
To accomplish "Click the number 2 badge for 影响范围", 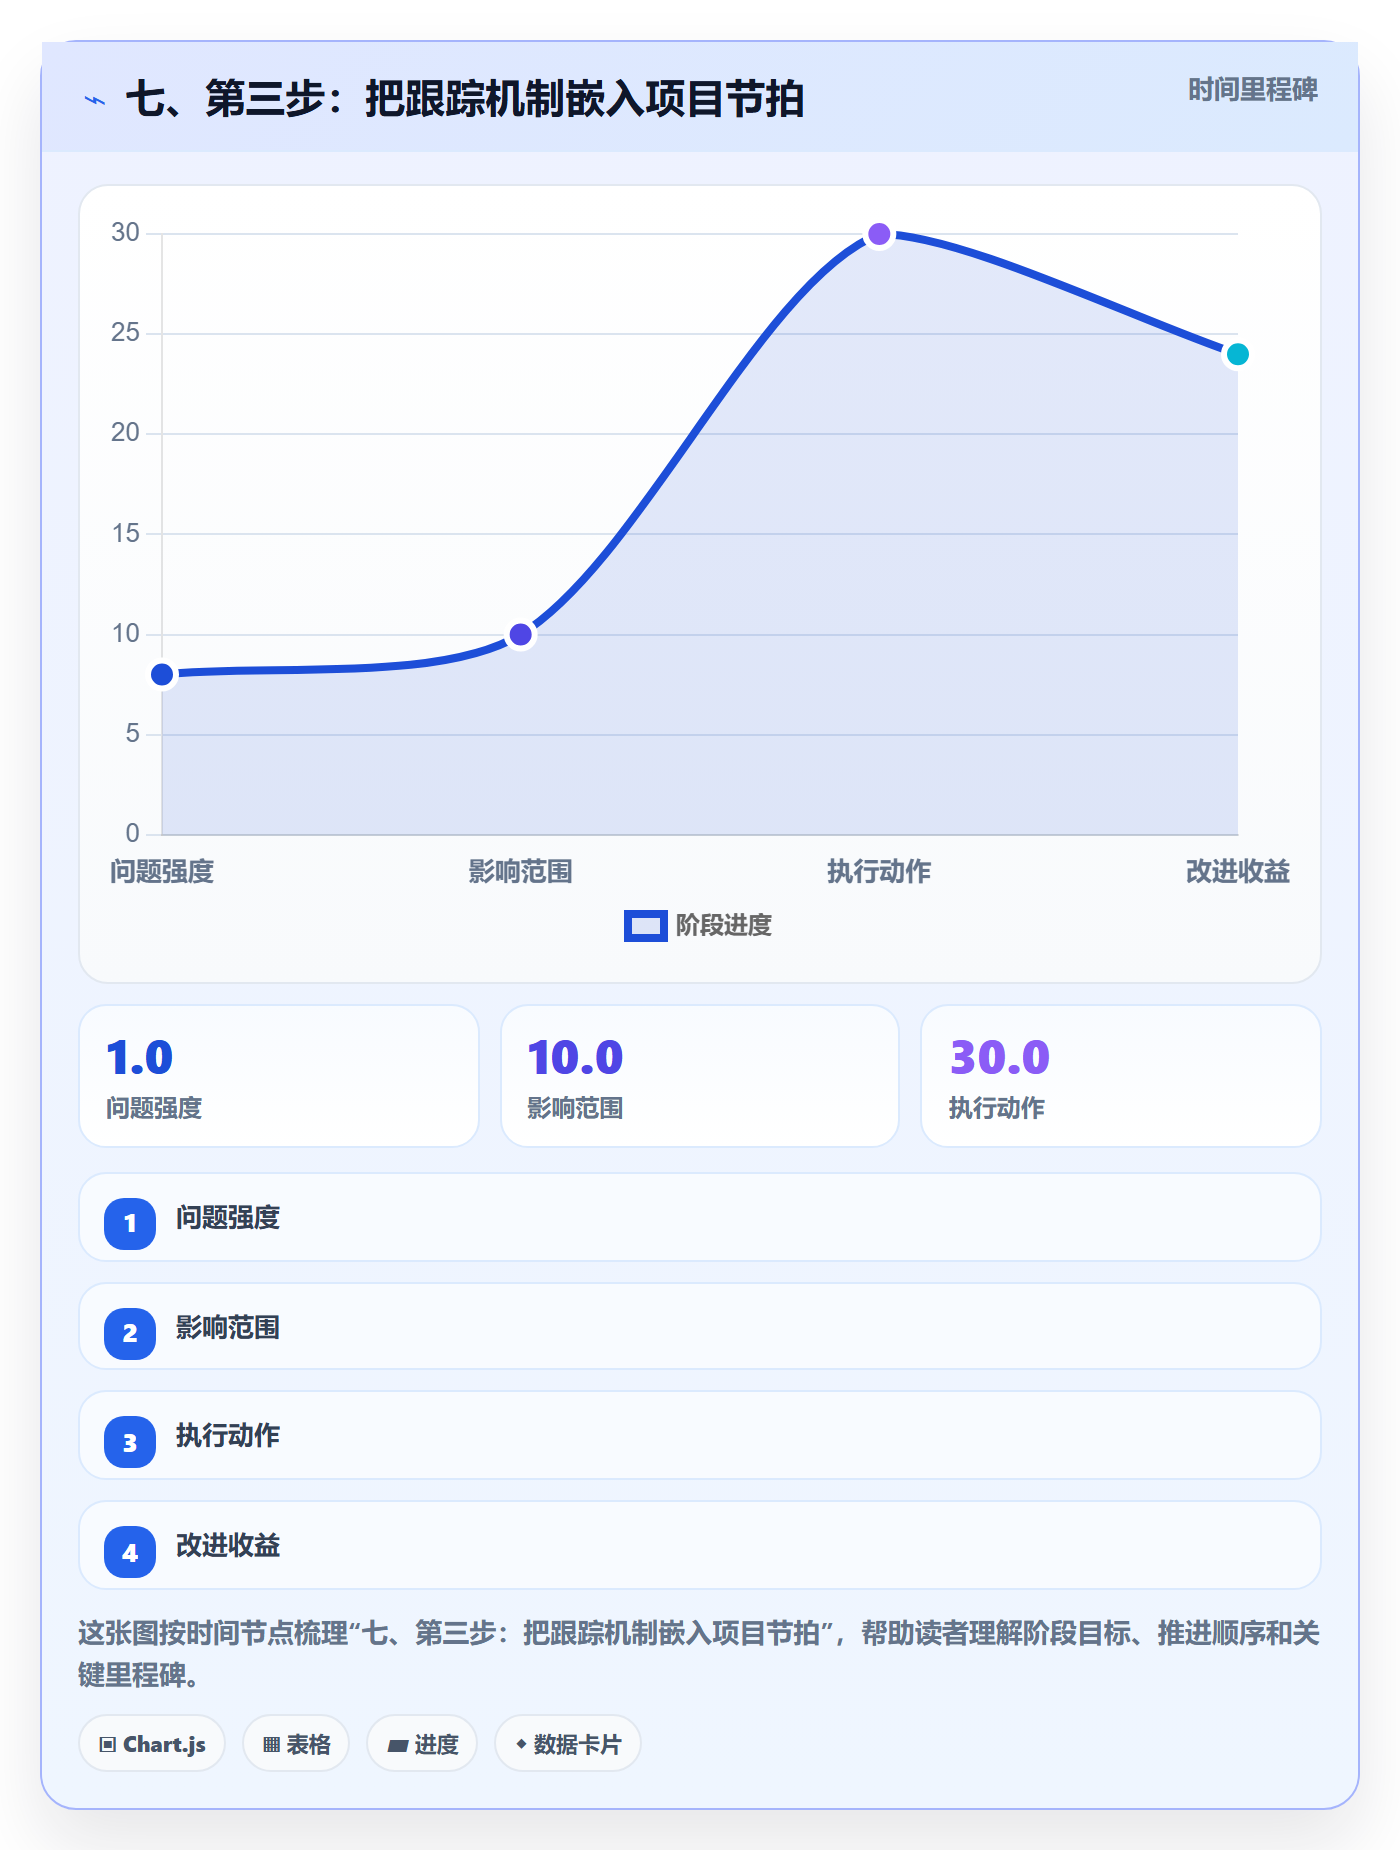I will [x=130, y=1333].
